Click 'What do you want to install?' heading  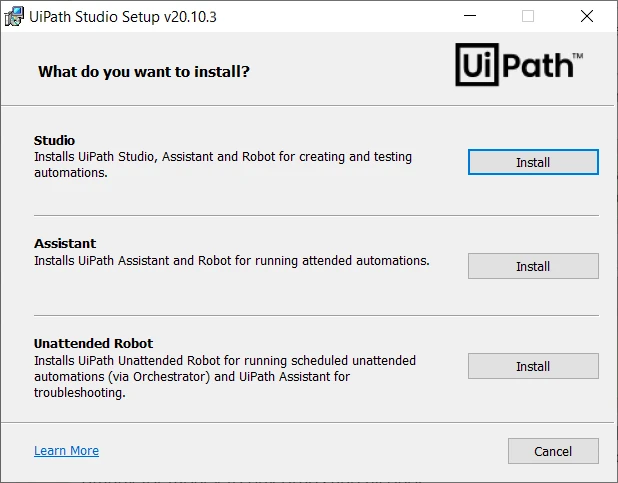(144, 72)
